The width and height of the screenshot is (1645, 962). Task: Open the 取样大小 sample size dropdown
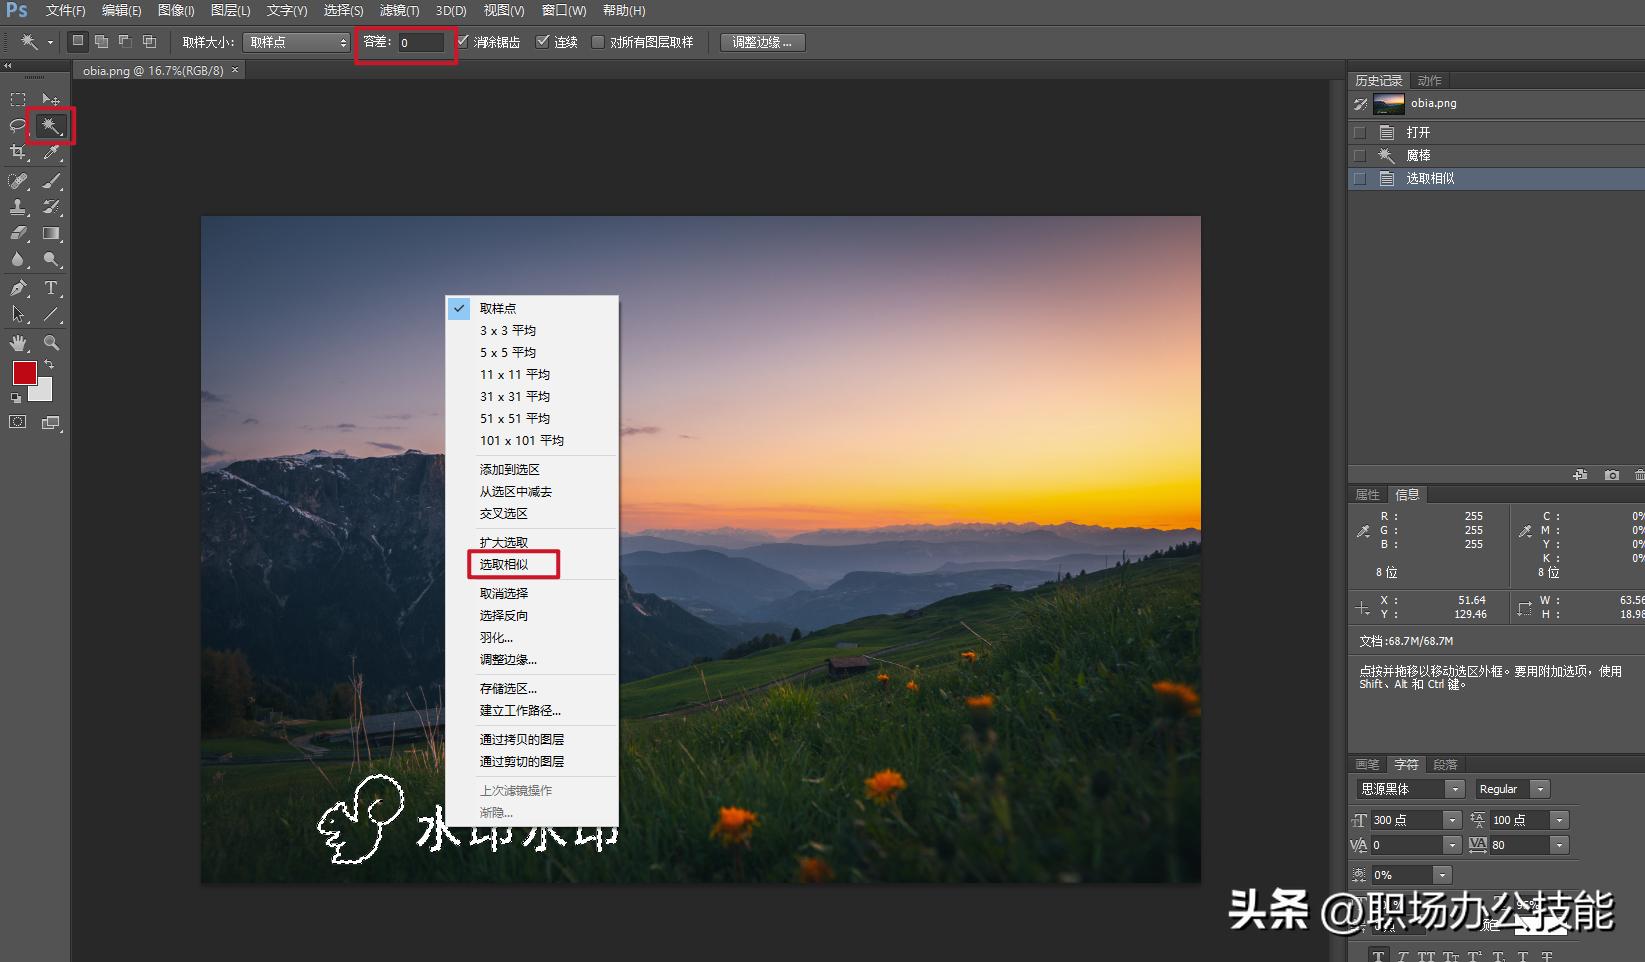tap(295, 42)
